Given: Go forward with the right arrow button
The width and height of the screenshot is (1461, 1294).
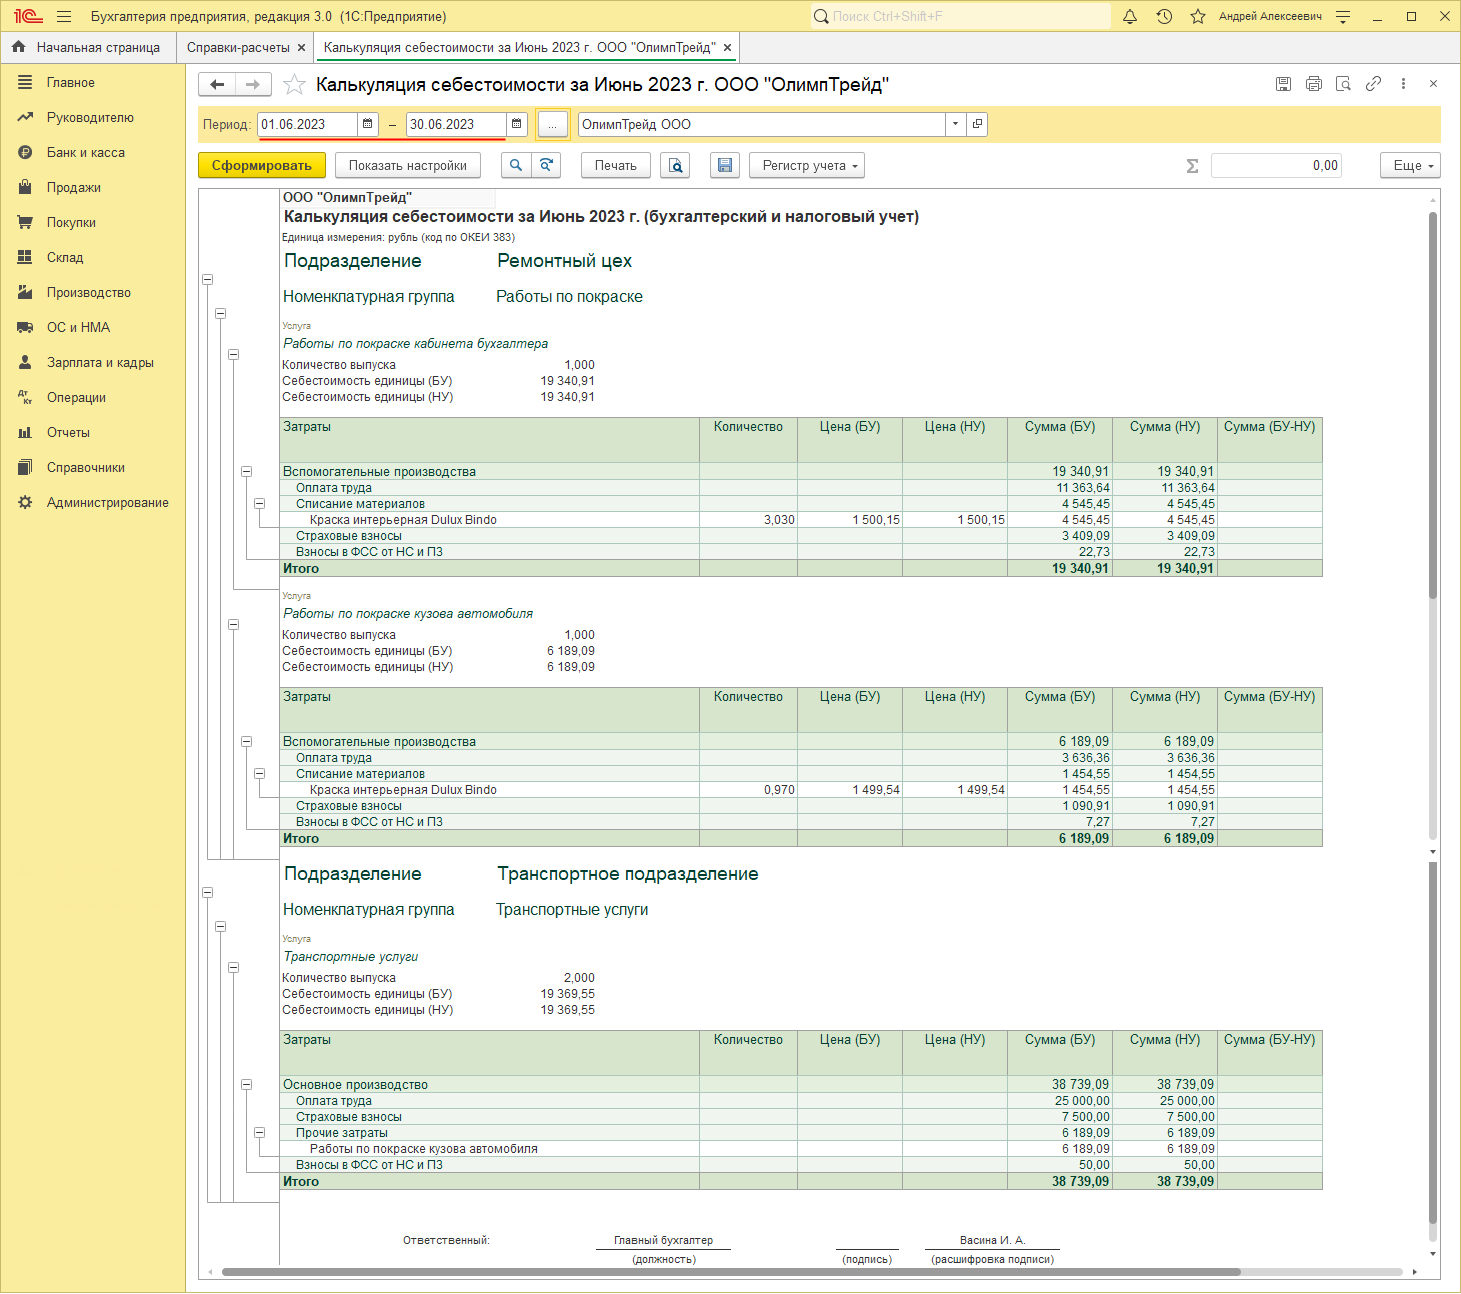Looking at the screenshot, I should (253, 84).
